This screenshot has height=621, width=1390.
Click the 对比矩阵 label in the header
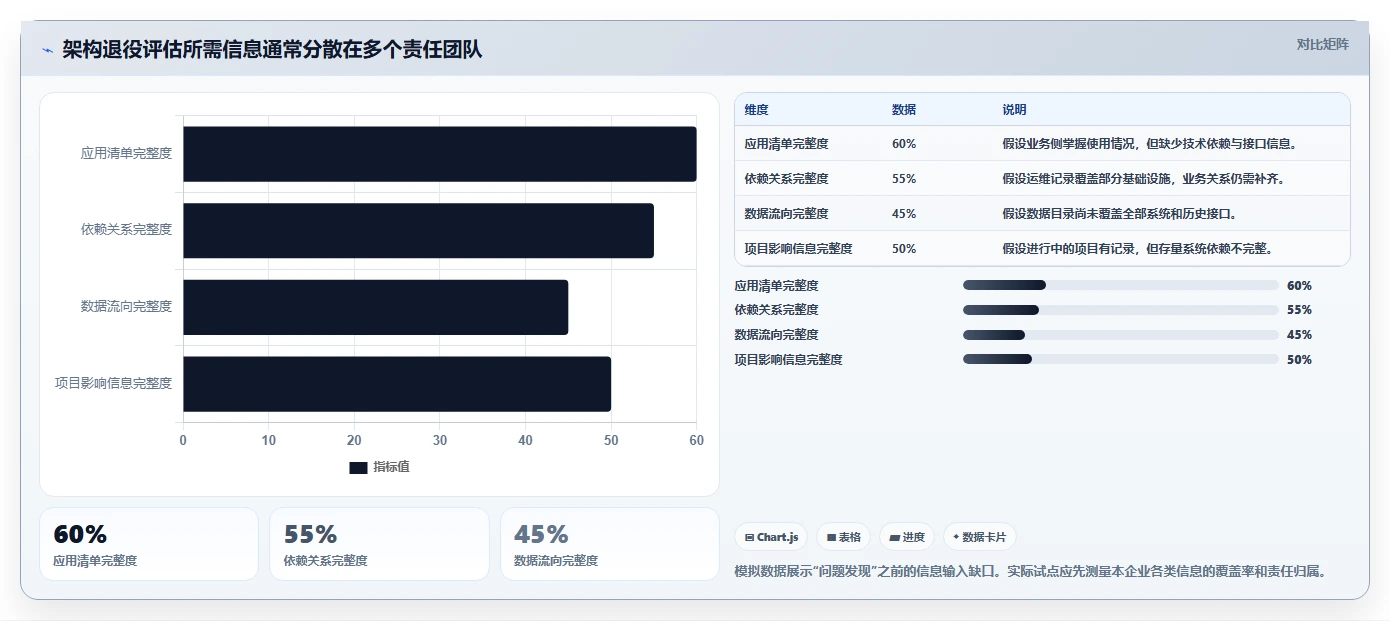tap(1322, 44)
